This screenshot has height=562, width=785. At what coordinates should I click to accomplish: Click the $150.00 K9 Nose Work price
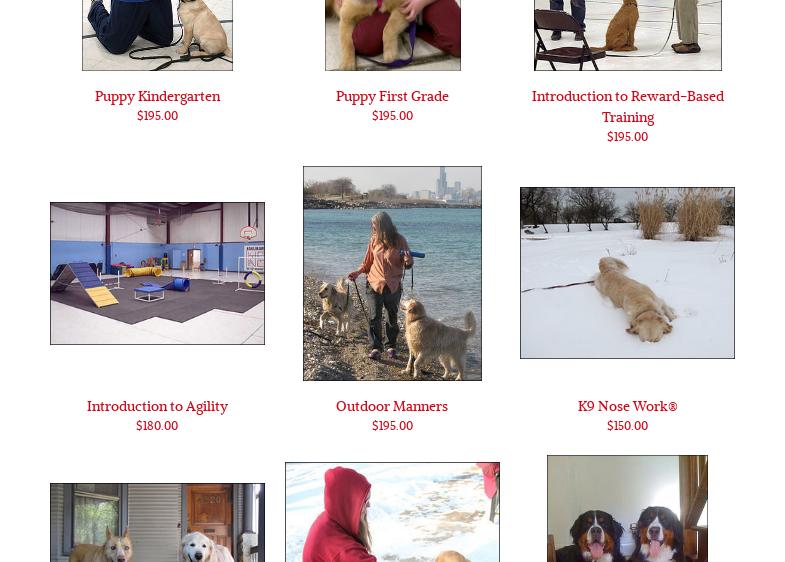coord(627,426)
